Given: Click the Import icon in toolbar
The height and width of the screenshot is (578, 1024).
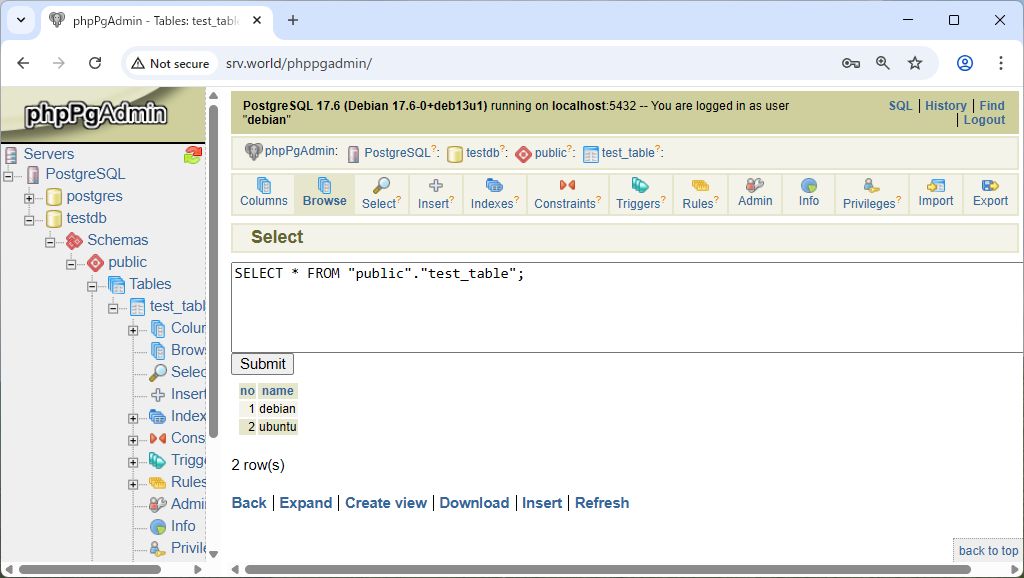Looking at the screenshot, I should click(935, 185).
